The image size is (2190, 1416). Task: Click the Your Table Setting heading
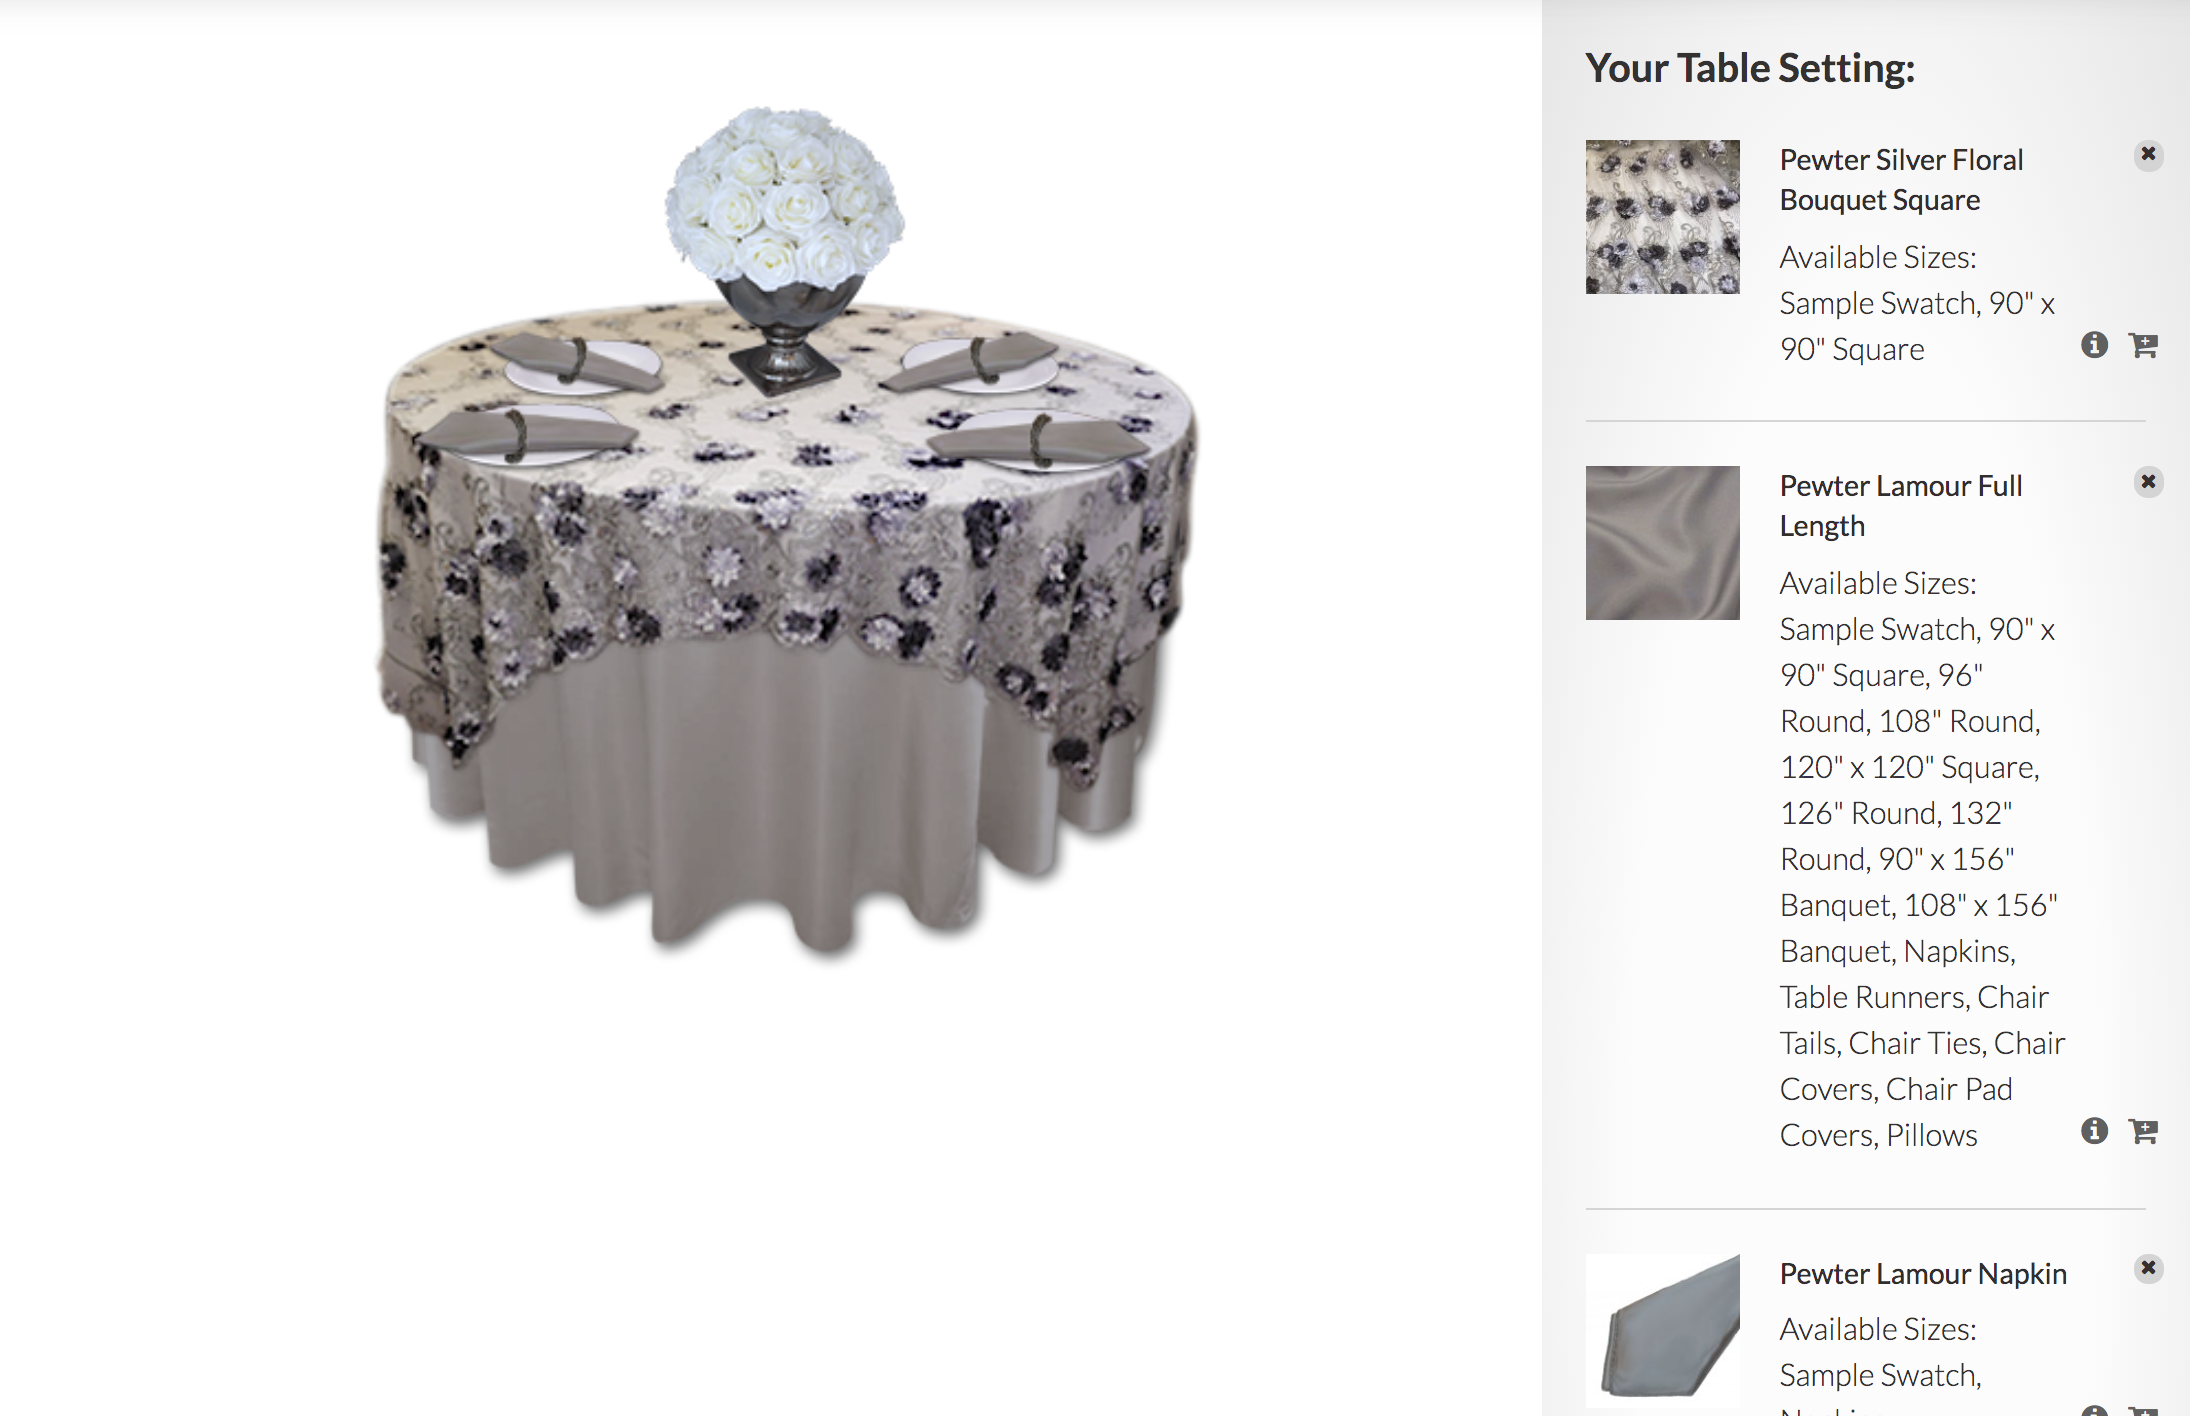pyautogui.click(x=1750, y=68)
